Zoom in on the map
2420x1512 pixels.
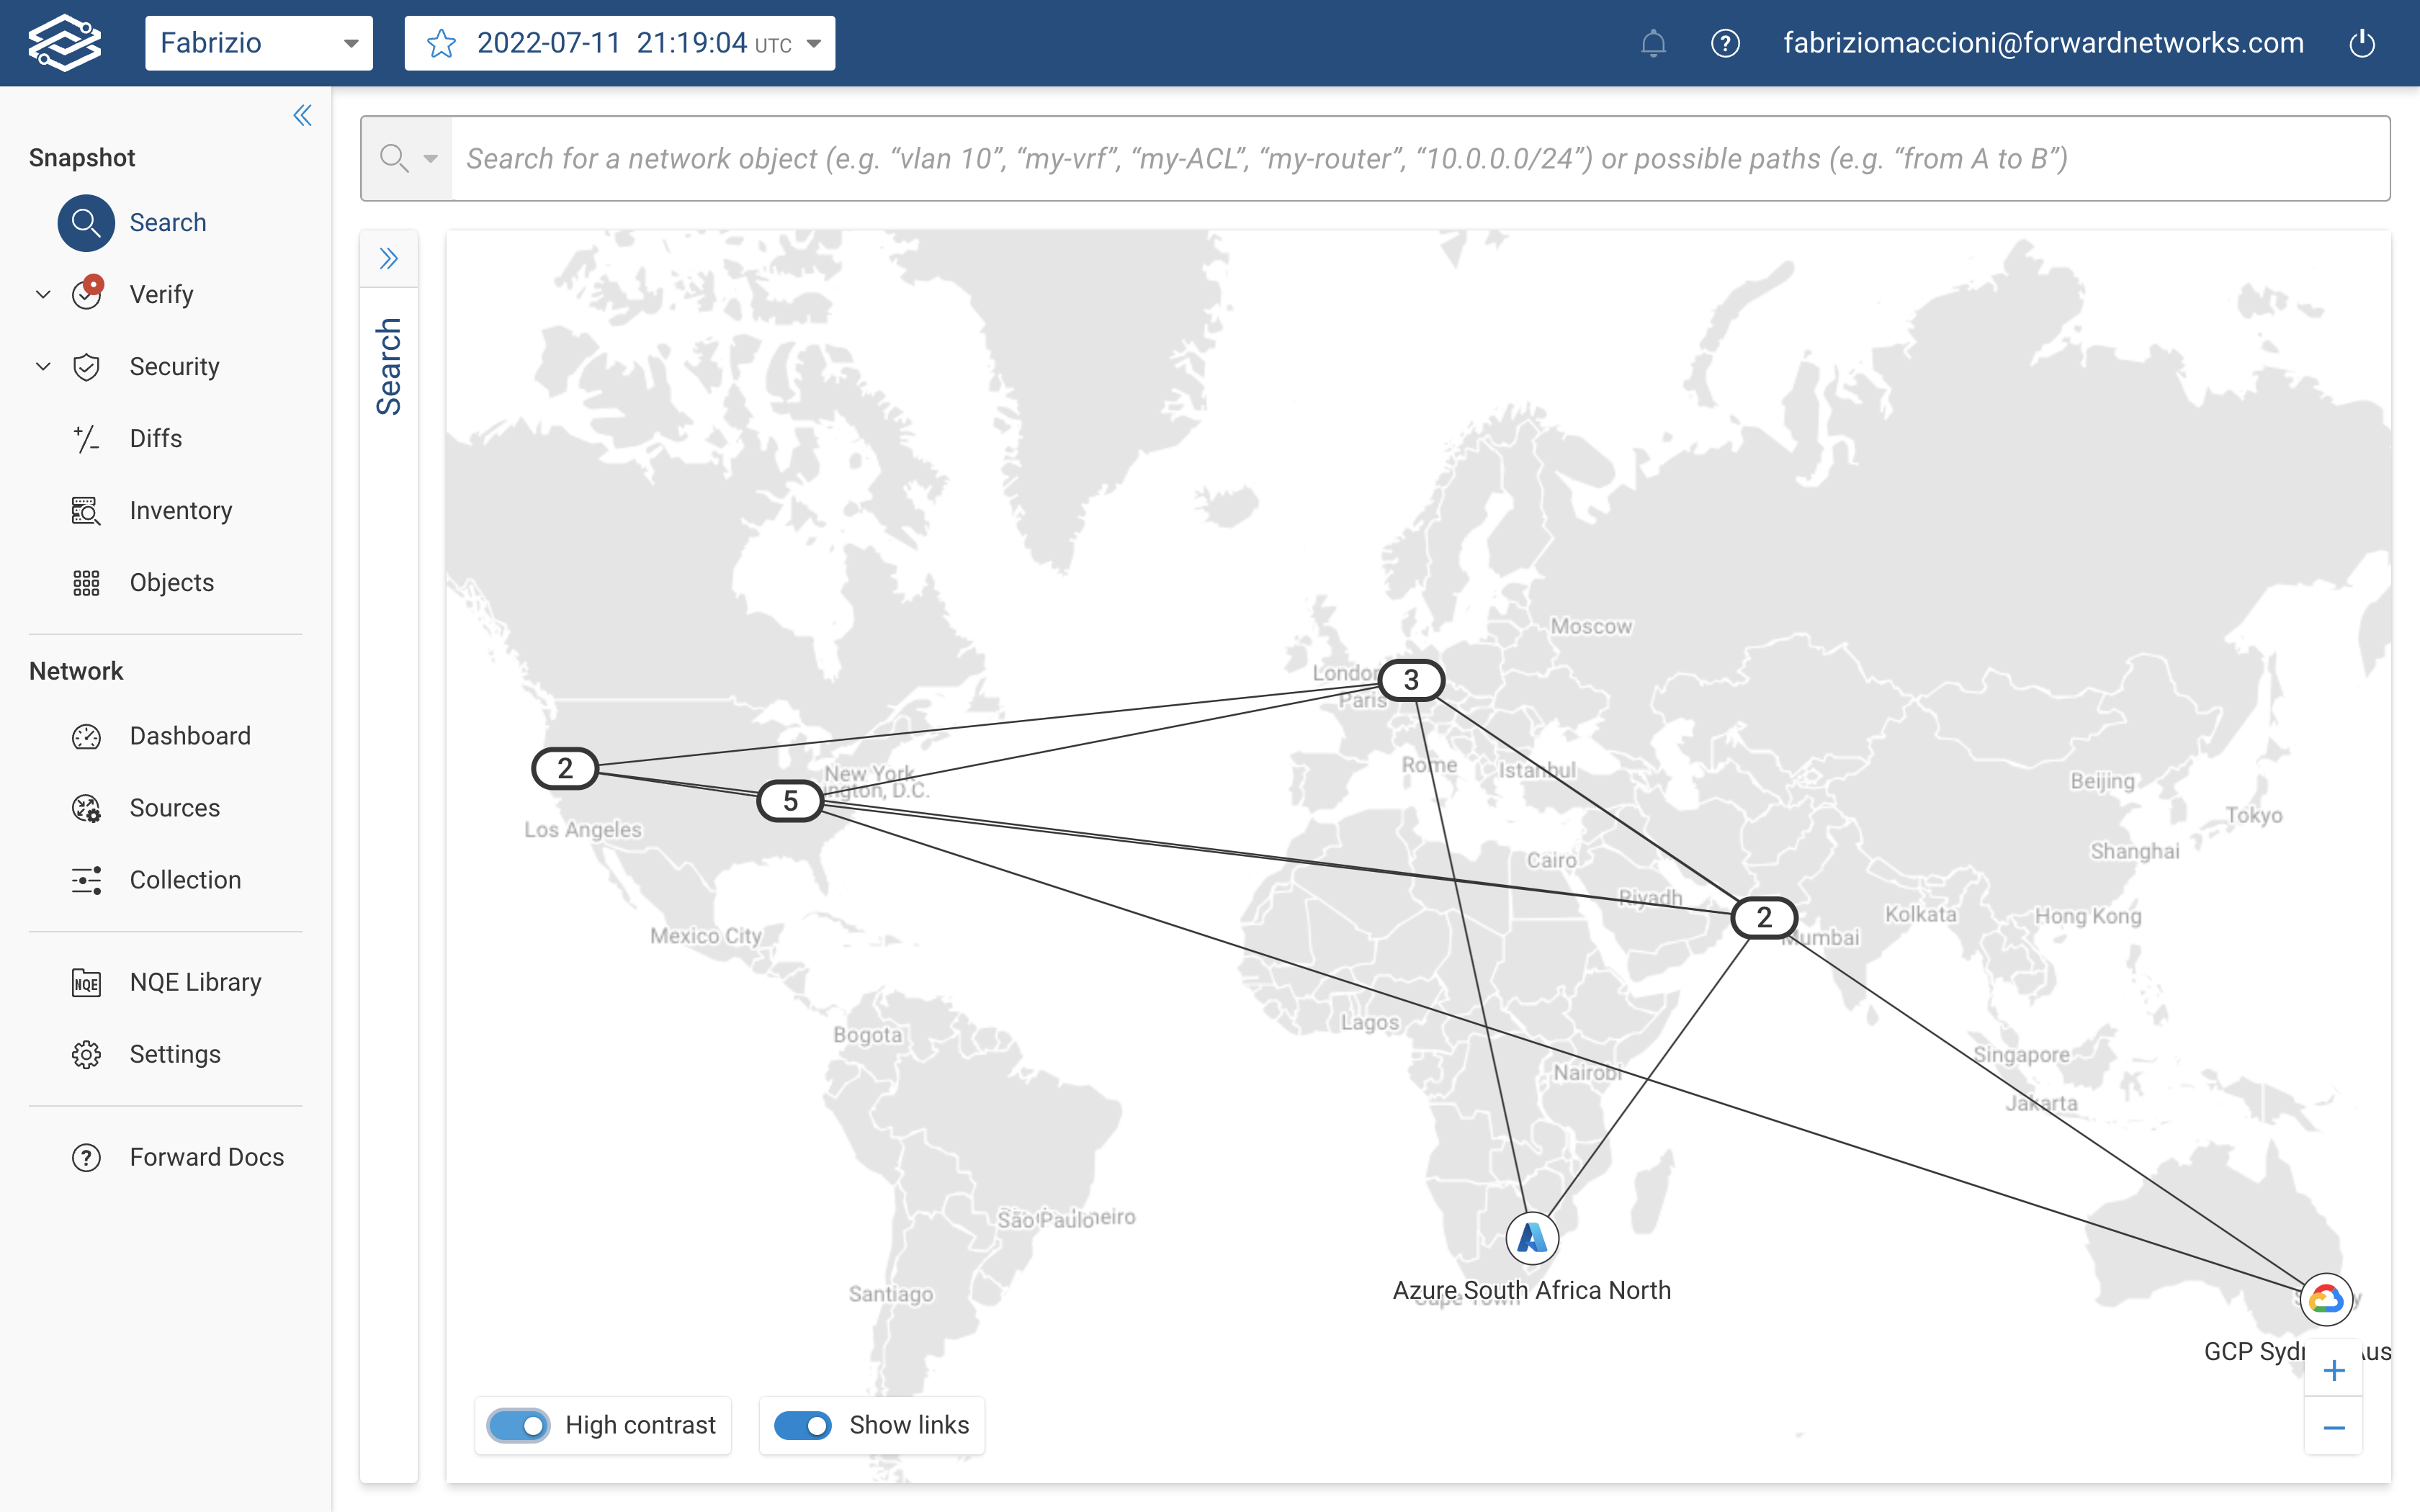tap(2333, 1370)
